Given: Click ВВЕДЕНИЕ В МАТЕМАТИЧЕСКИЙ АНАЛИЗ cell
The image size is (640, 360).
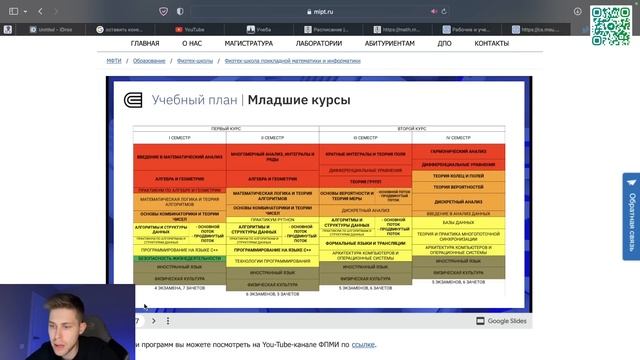Looking at the screenshot, I should (x=180, y=157).
